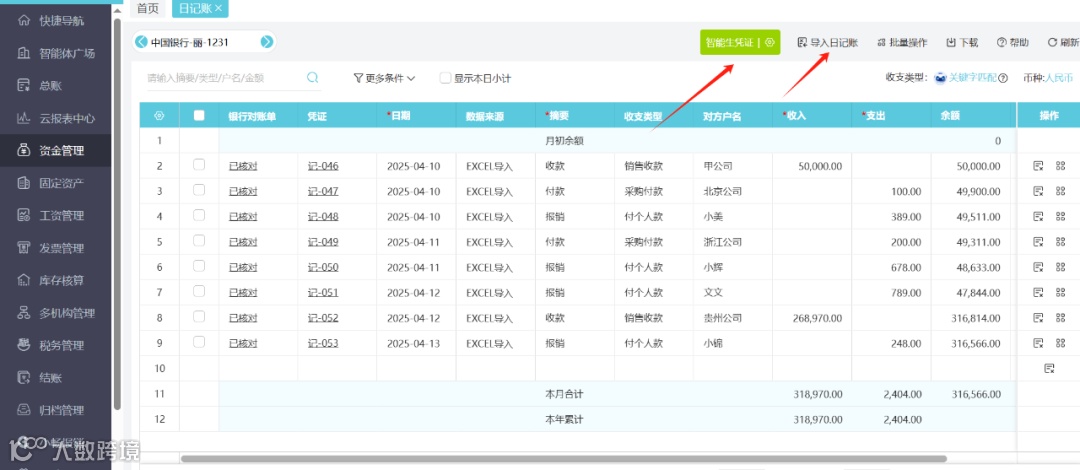Image resolution: width=1080 pixels, height=470 pixels.
Task: Click the grid icon for 小辉 row
Action: tap(1060, 267)
